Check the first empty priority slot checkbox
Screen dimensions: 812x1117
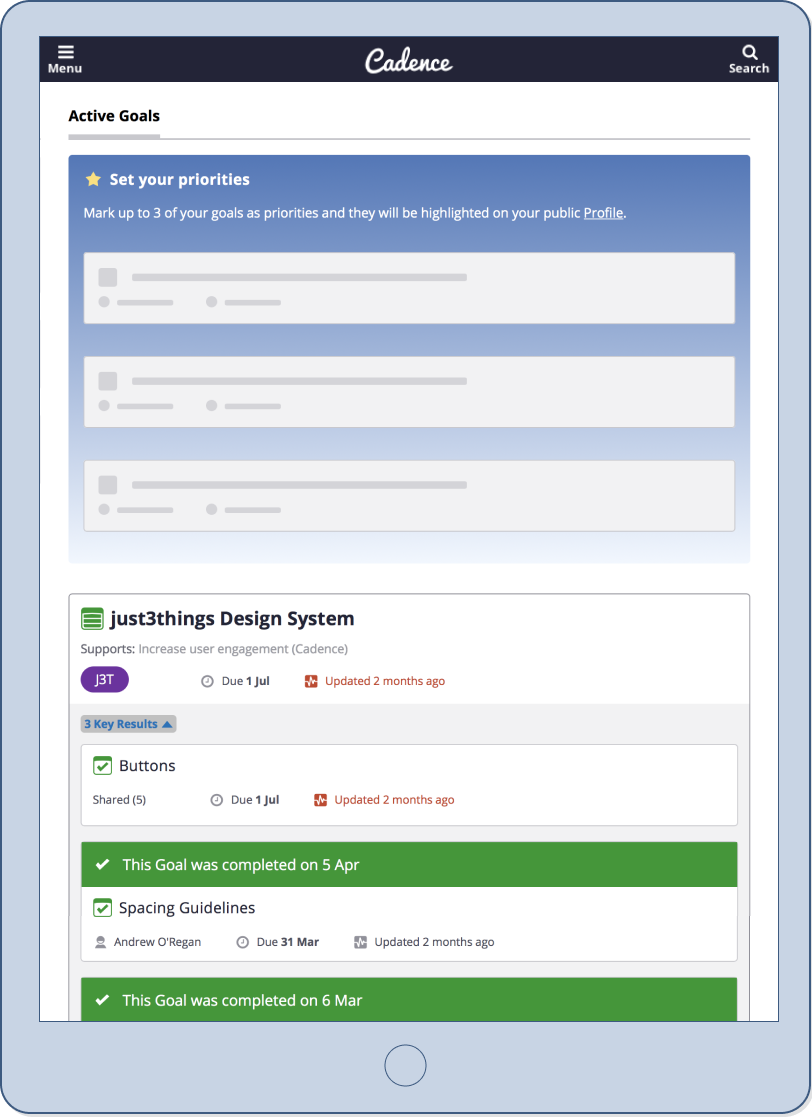point(107,277)
